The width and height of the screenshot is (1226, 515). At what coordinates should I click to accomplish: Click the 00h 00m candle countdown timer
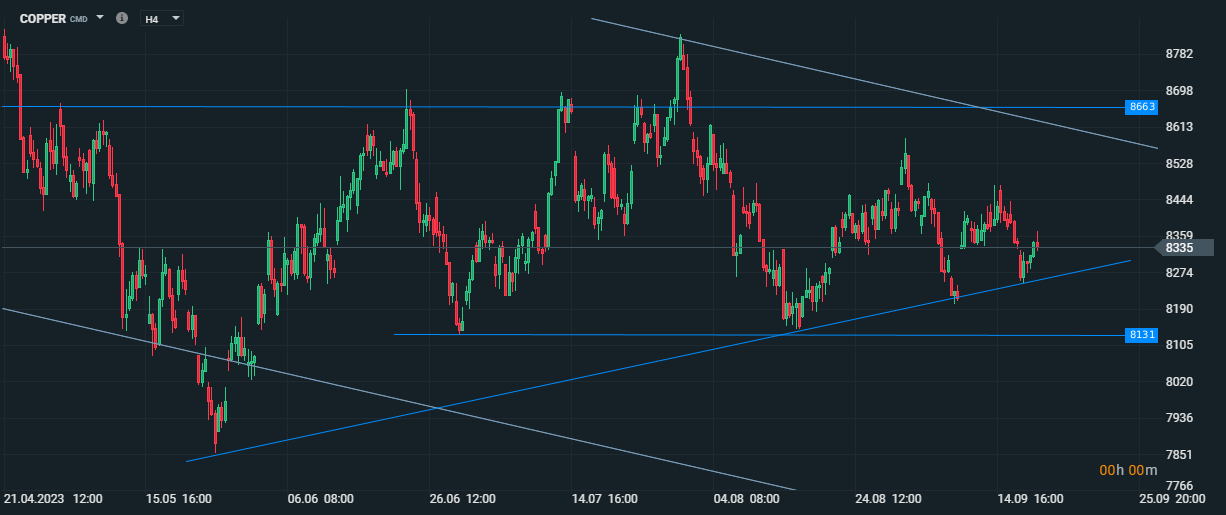(x=1128, y=470)
